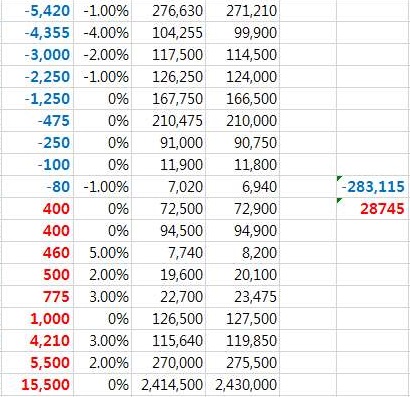Click the 117,500 cell
This screenshot has width=410, height=397.
click(168, 55)
